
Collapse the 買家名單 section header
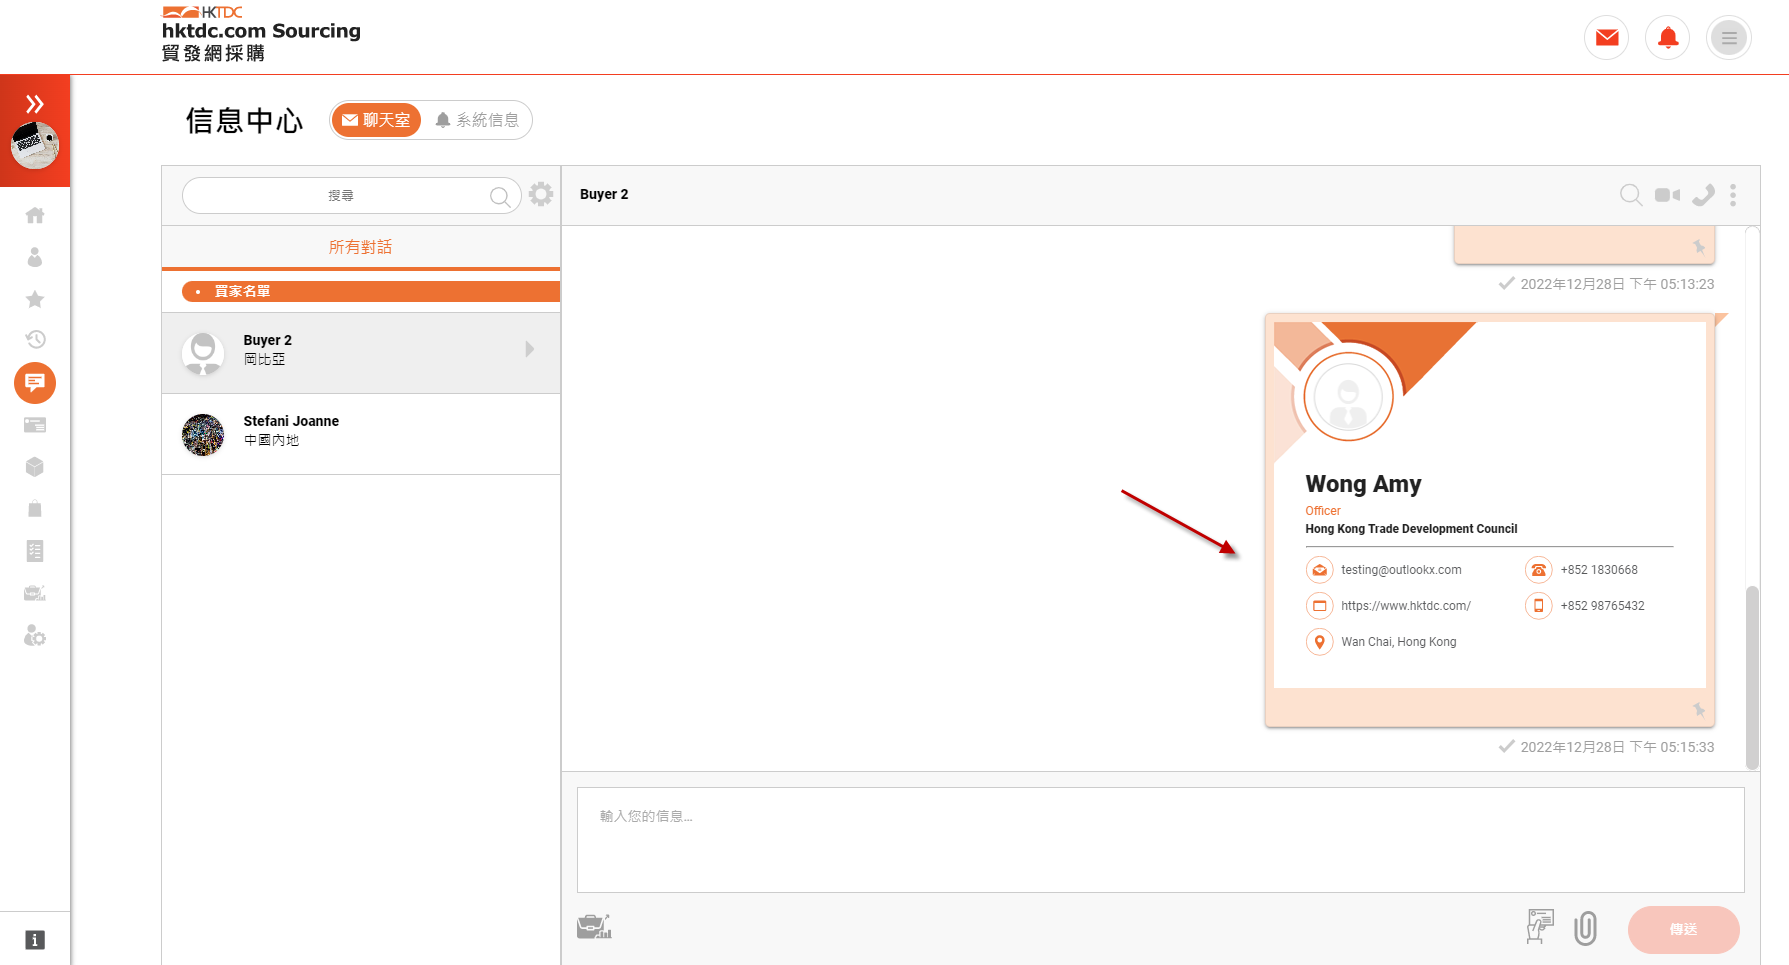[371, 291]
